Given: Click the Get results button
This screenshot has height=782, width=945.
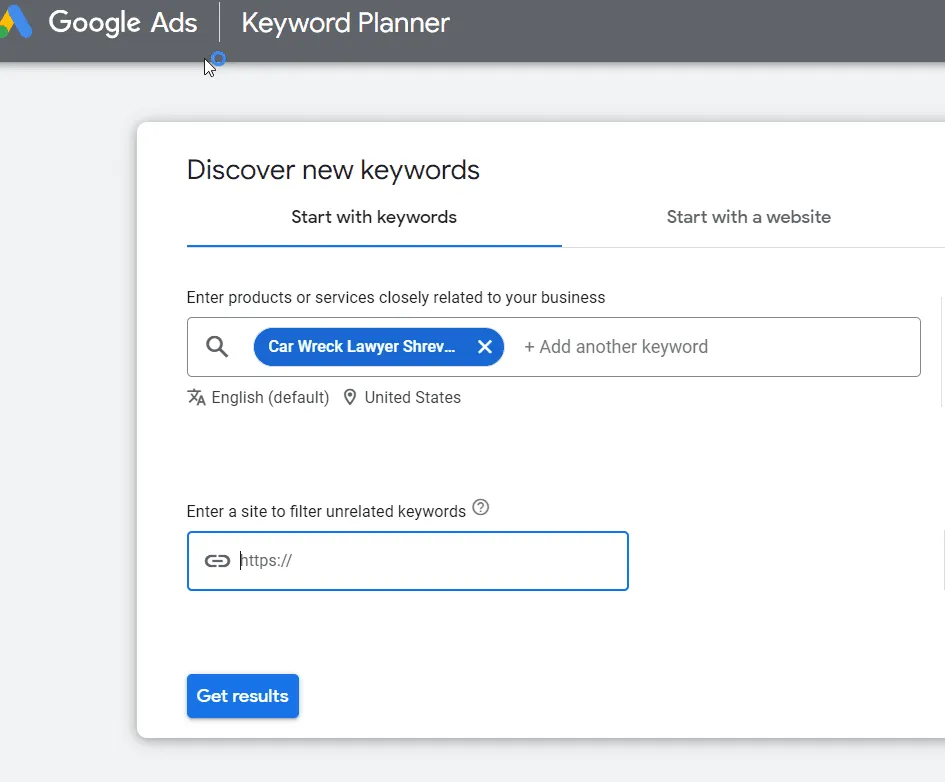Looking at the screenshot, I should [x=243, y=696].
